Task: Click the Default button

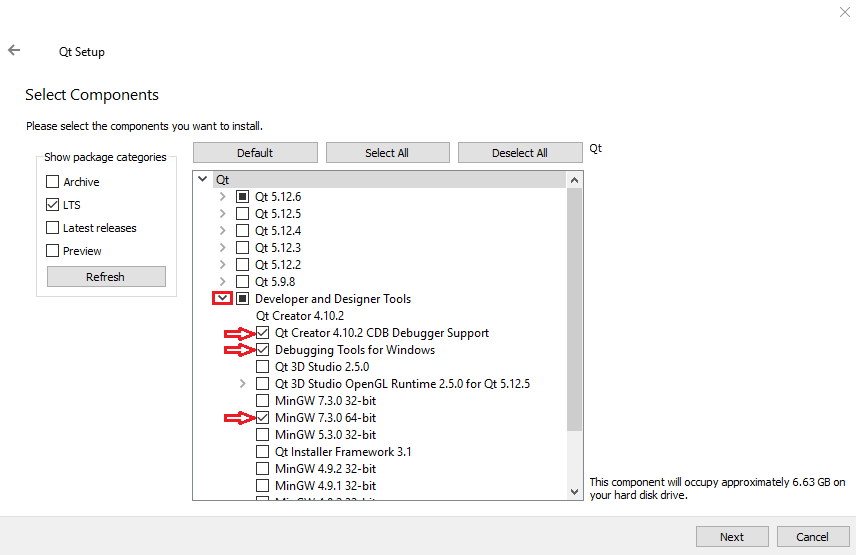Action: [255, 153]
